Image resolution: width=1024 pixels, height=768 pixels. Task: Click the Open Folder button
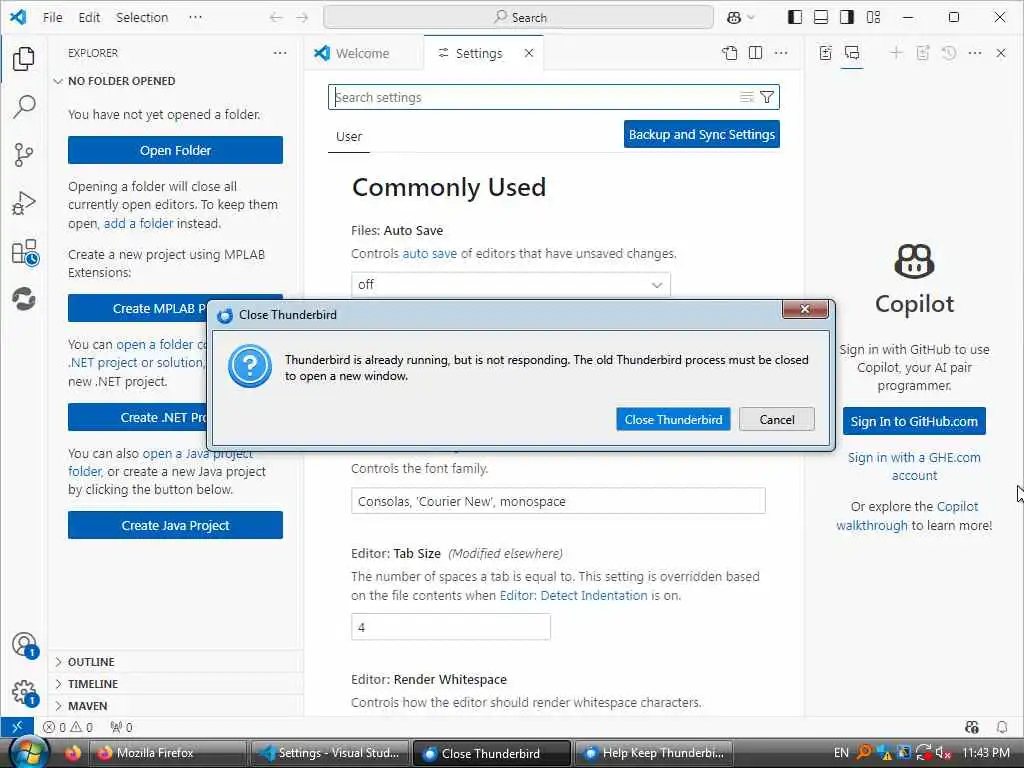point(175,150)
